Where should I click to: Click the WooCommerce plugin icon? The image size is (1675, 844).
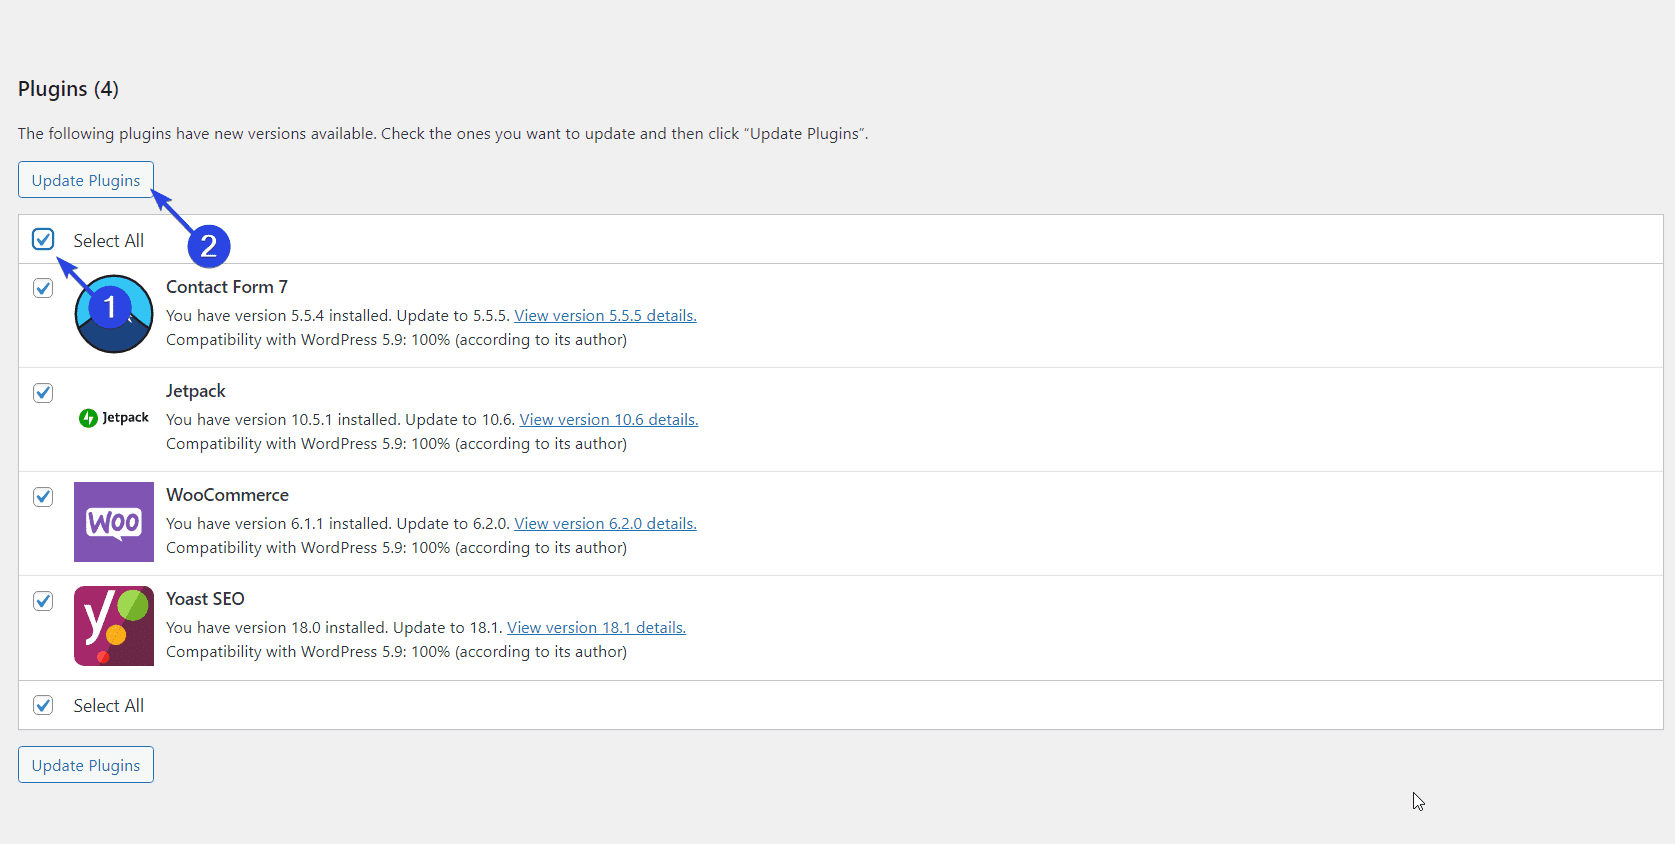point(114,522)
